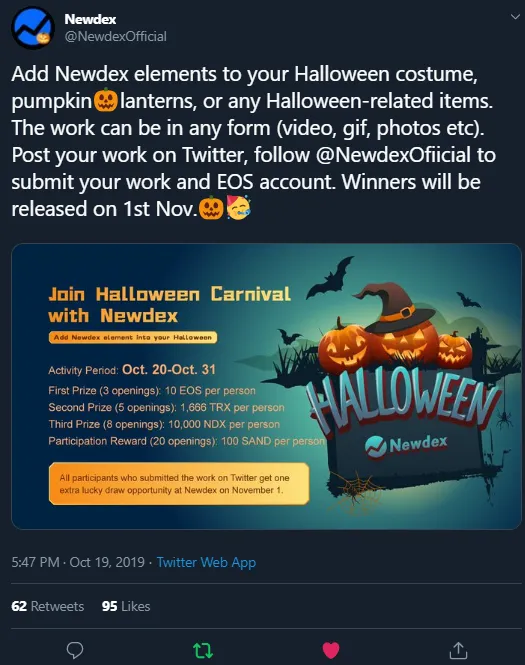
Task: Click the pumpkin emoji after 1st Nov.
Action: click(x=211, y=208)
